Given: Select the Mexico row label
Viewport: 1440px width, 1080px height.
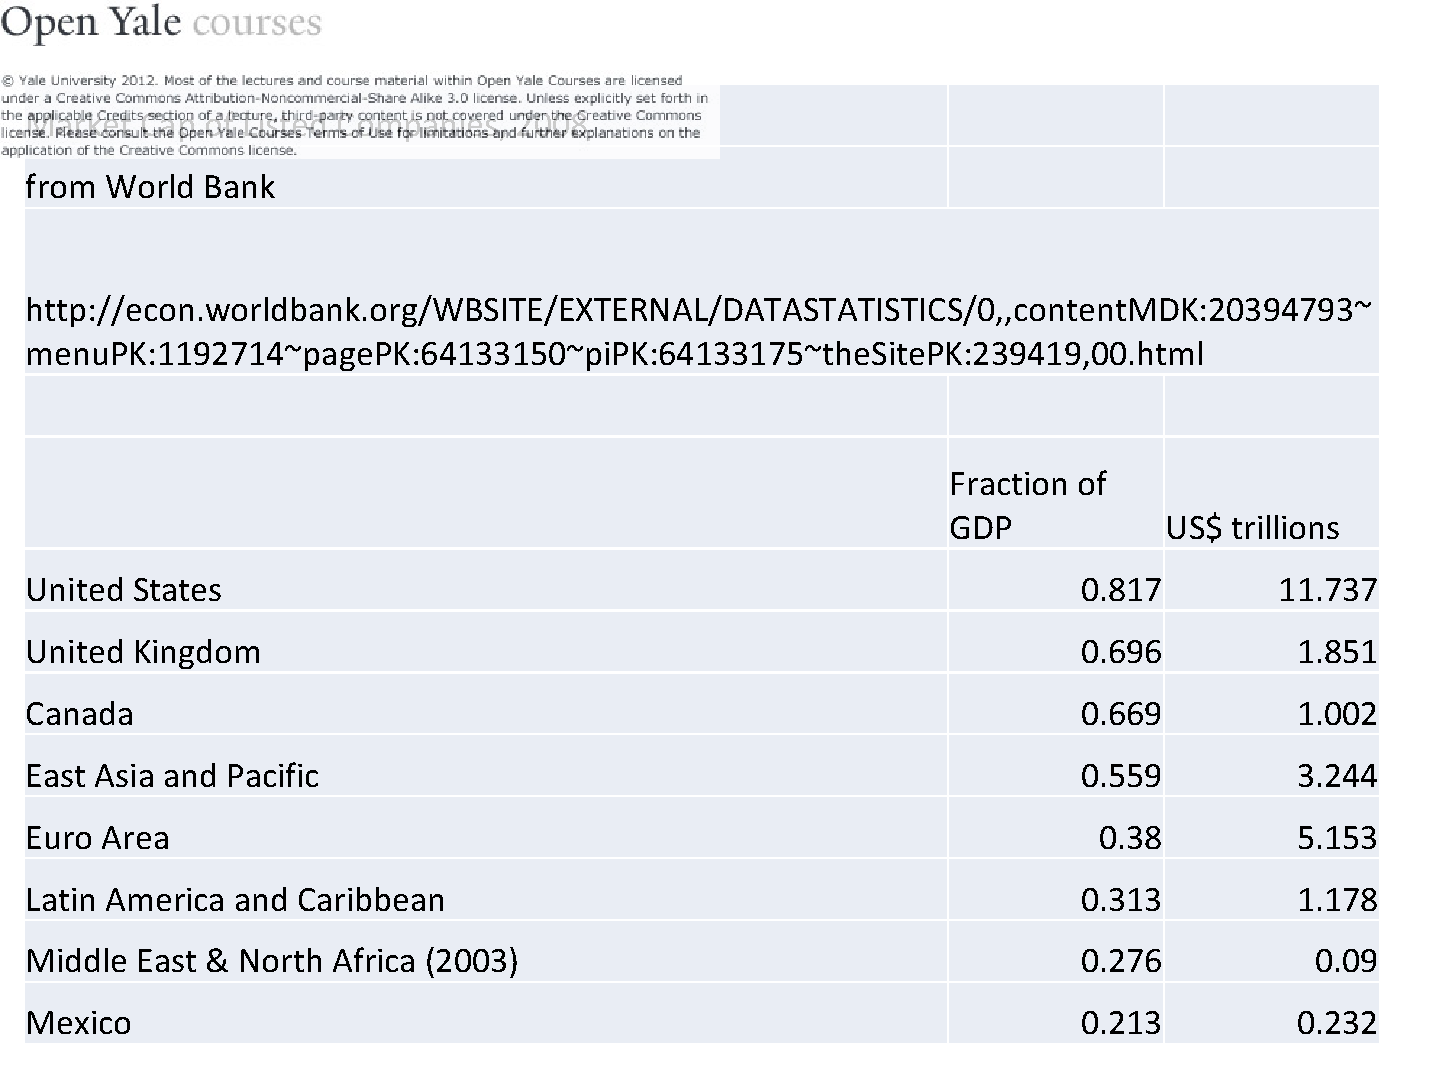Looking at the screenshot, I should point(79,1022).
